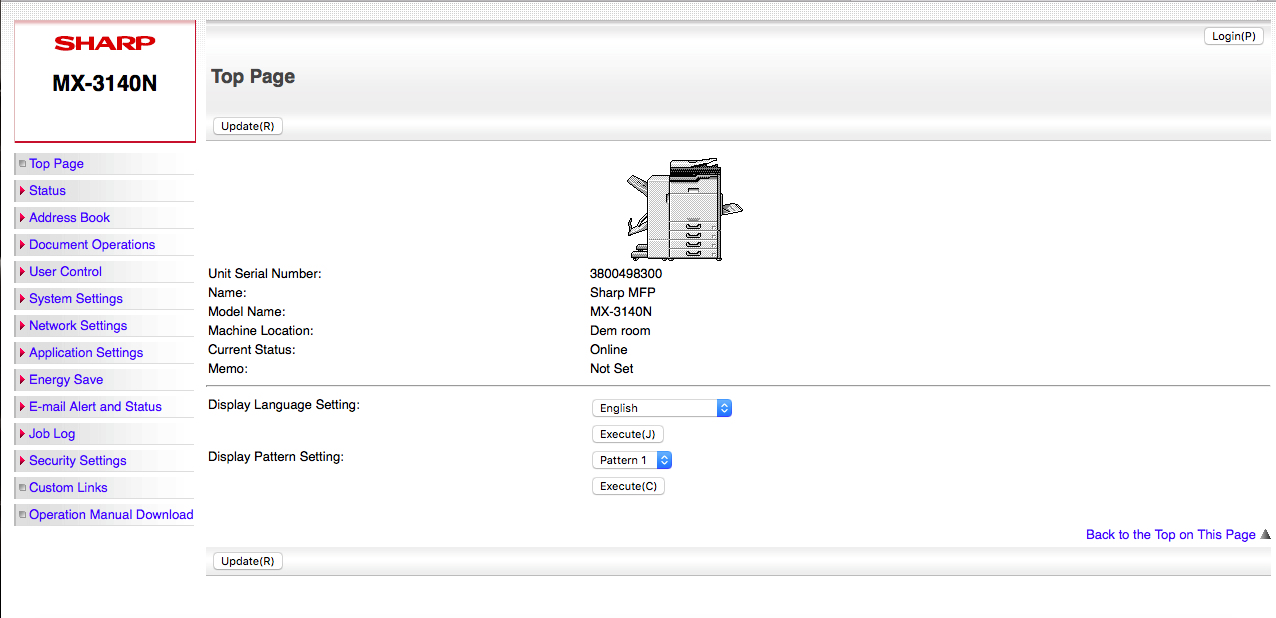Click the name value Sharp MFP
Image resolution: width=1276 pixels, height=618 pixels.
pyautogui.click(x=623, y=292)
